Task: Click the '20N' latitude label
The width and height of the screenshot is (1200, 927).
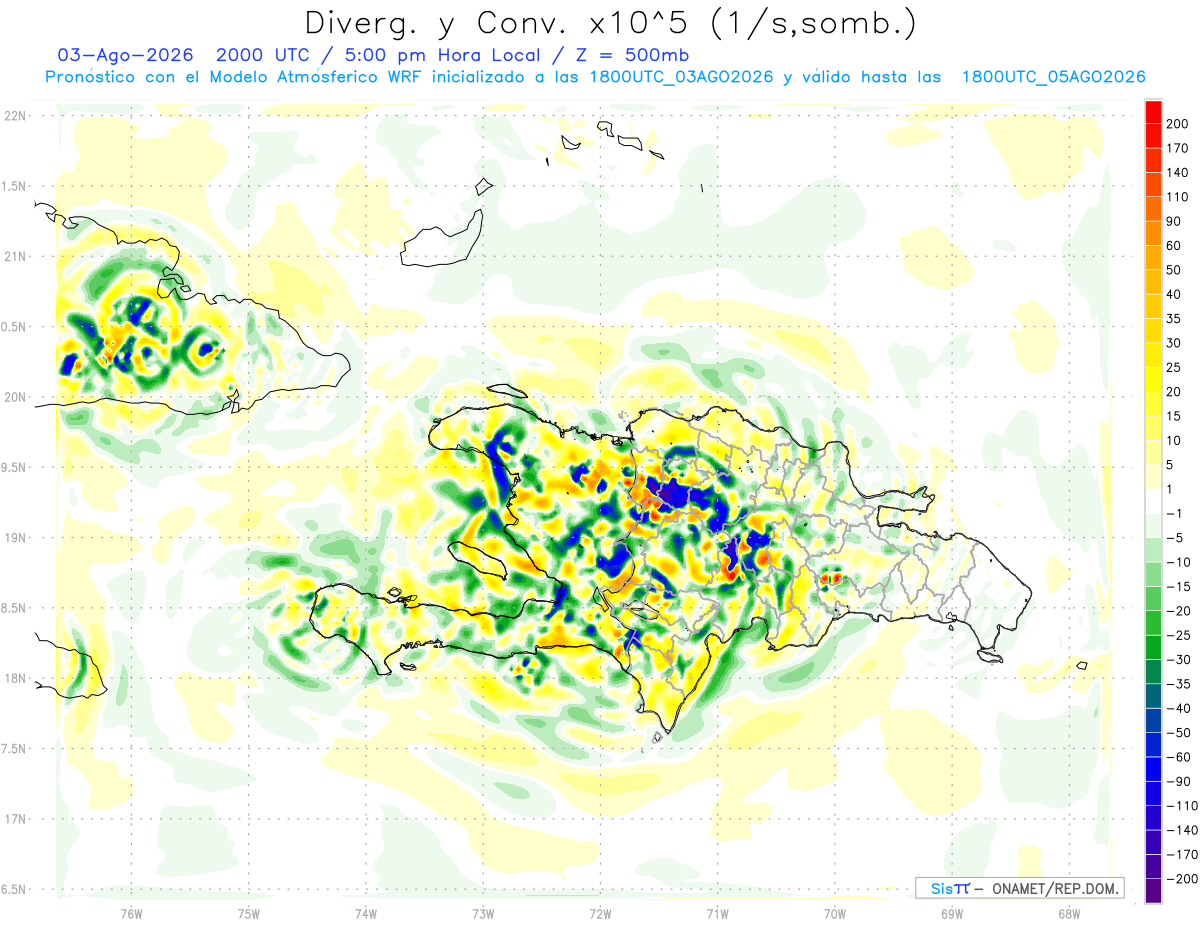Action: (x=14, y=397)
